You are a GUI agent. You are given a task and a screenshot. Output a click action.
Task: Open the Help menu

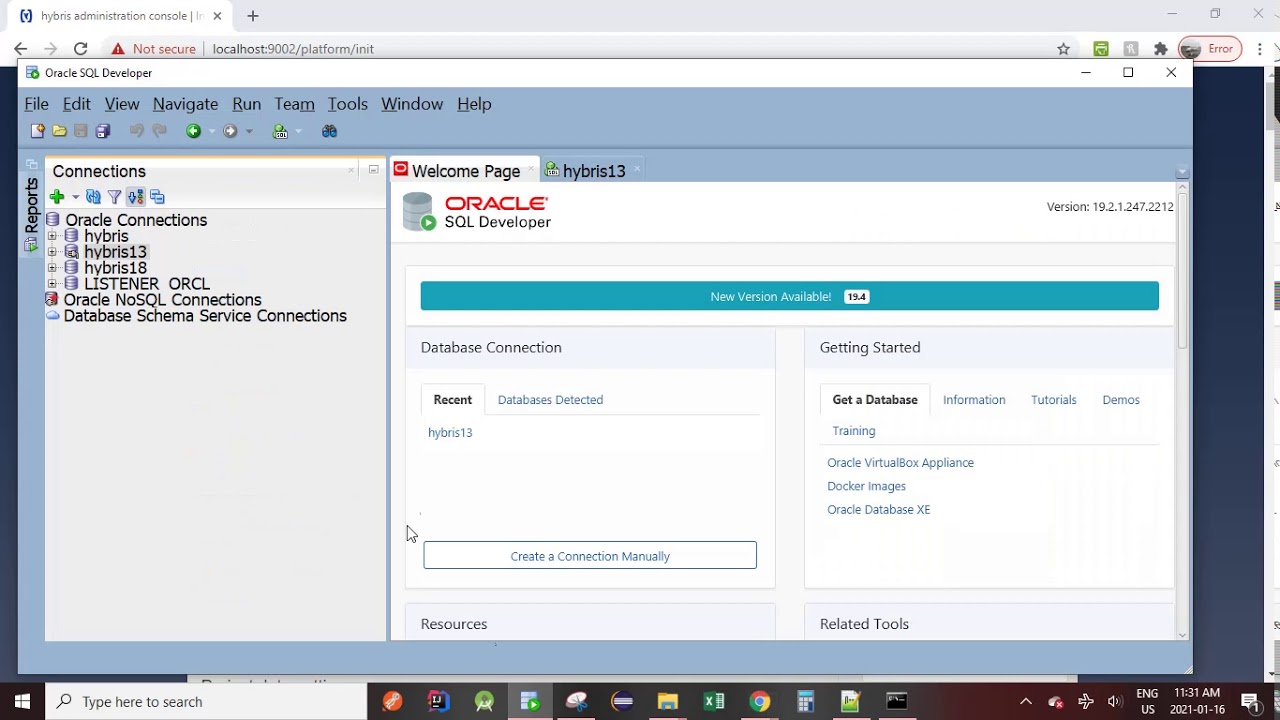(x=474, y=104)
